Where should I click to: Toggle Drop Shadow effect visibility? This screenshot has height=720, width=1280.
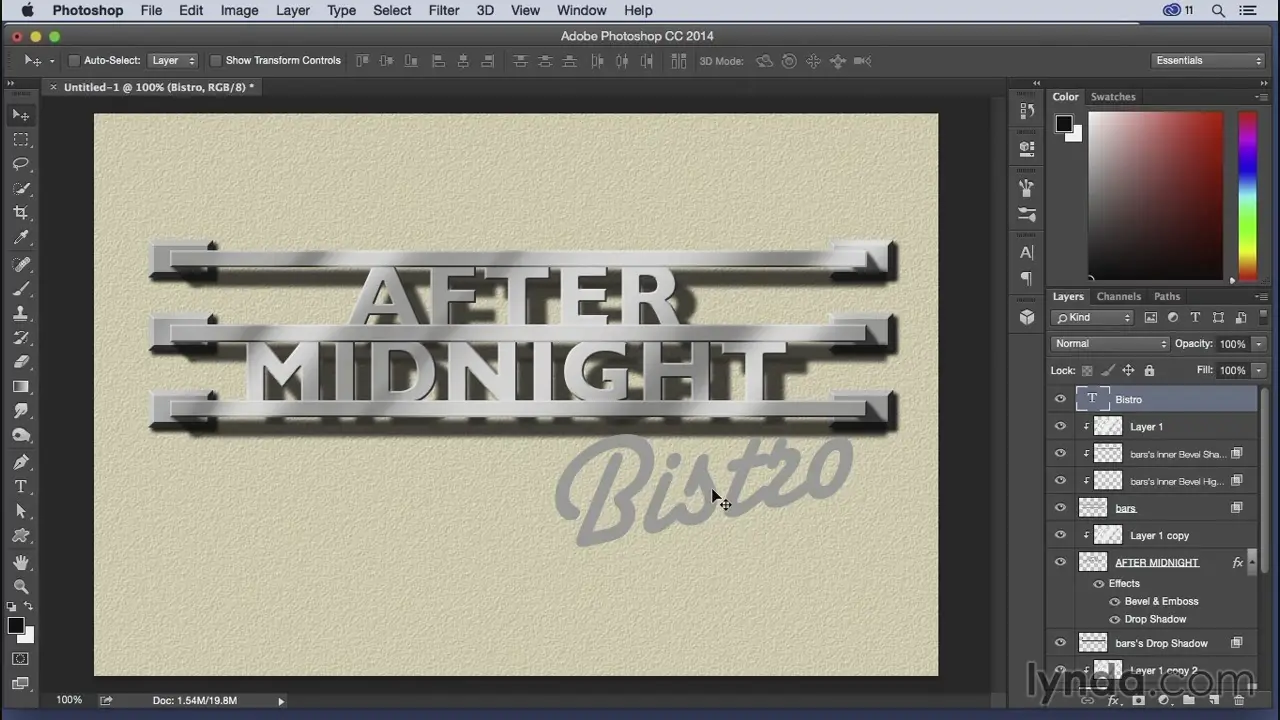pyautogui.click(x=1114, y=620)
